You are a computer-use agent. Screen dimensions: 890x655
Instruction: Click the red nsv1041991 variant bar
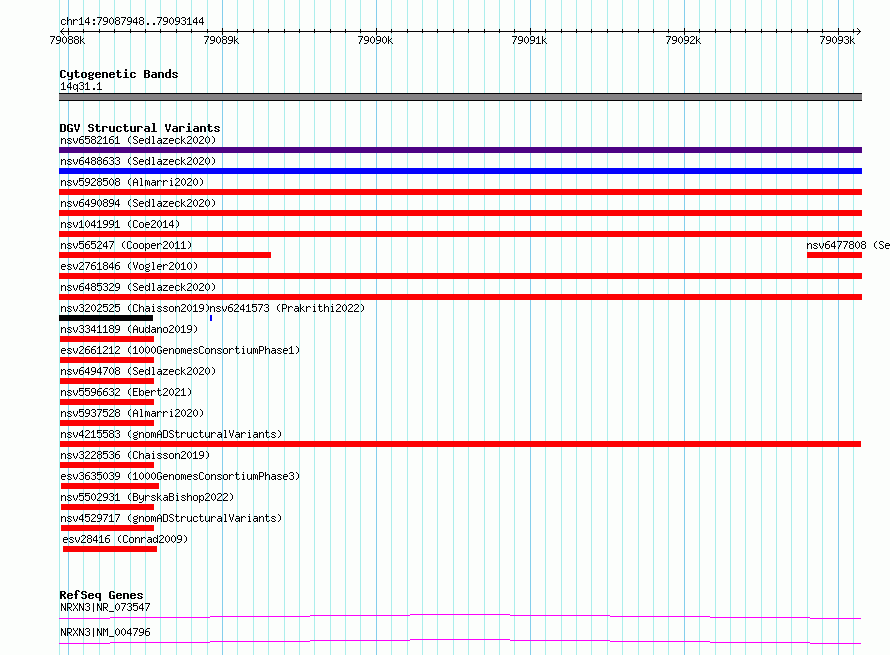(x=460, y=234)
